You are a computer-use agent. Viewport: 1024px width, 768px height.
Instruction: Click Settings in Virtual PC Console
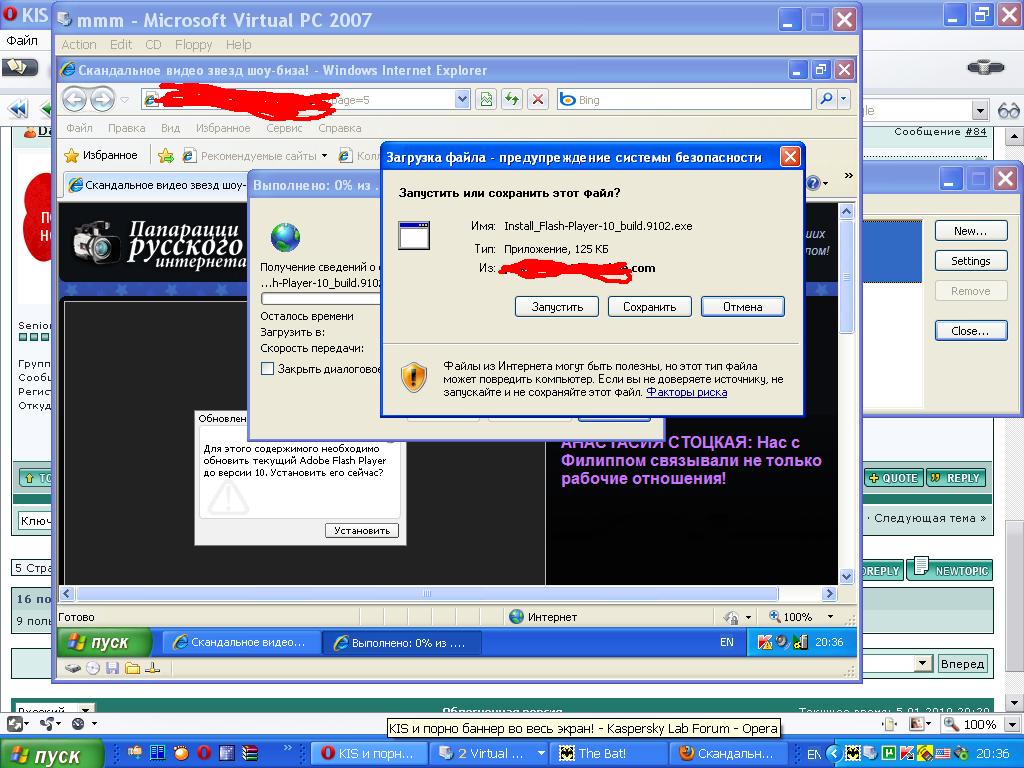[x=970, y=261]
